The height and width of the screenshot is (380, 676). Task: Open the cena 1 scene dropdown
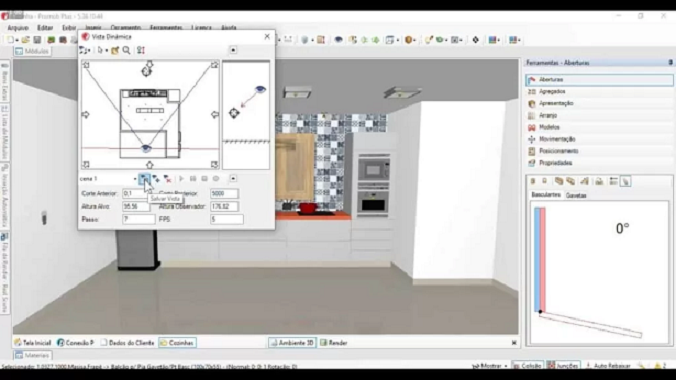click(135, 179)
